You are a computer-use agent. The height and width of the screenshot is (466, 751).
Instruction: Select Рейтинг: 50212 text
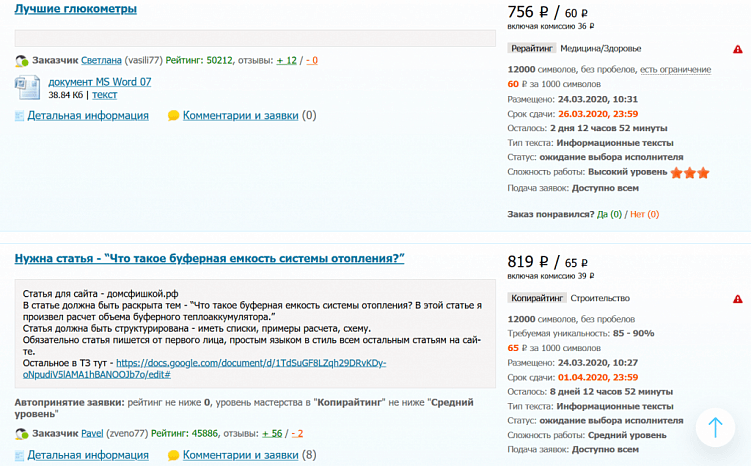pyautogui.click(x=199, y=60)
